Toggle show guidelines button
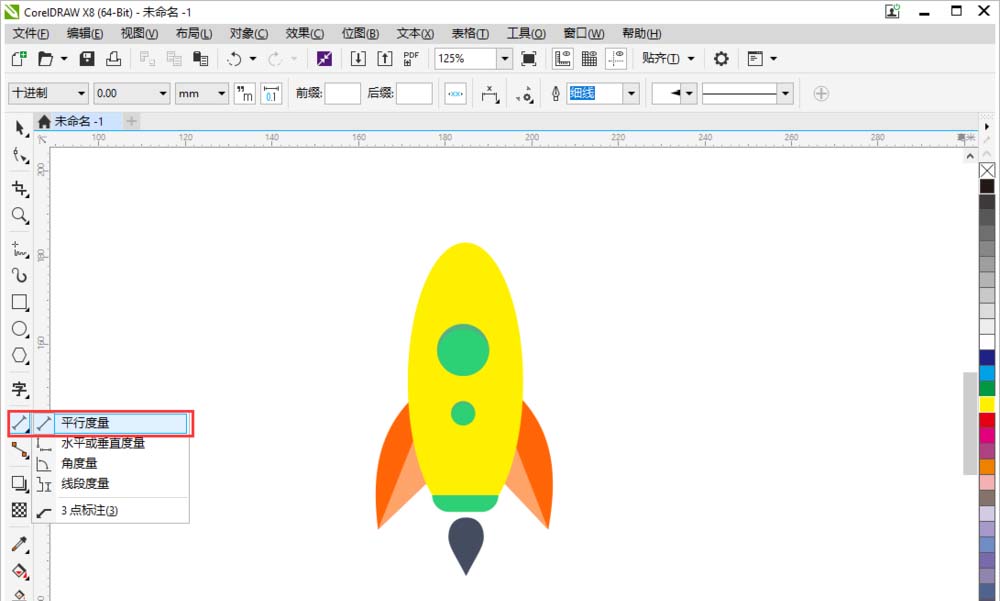Screen dimensions: 1000x601 click(617, 59)
